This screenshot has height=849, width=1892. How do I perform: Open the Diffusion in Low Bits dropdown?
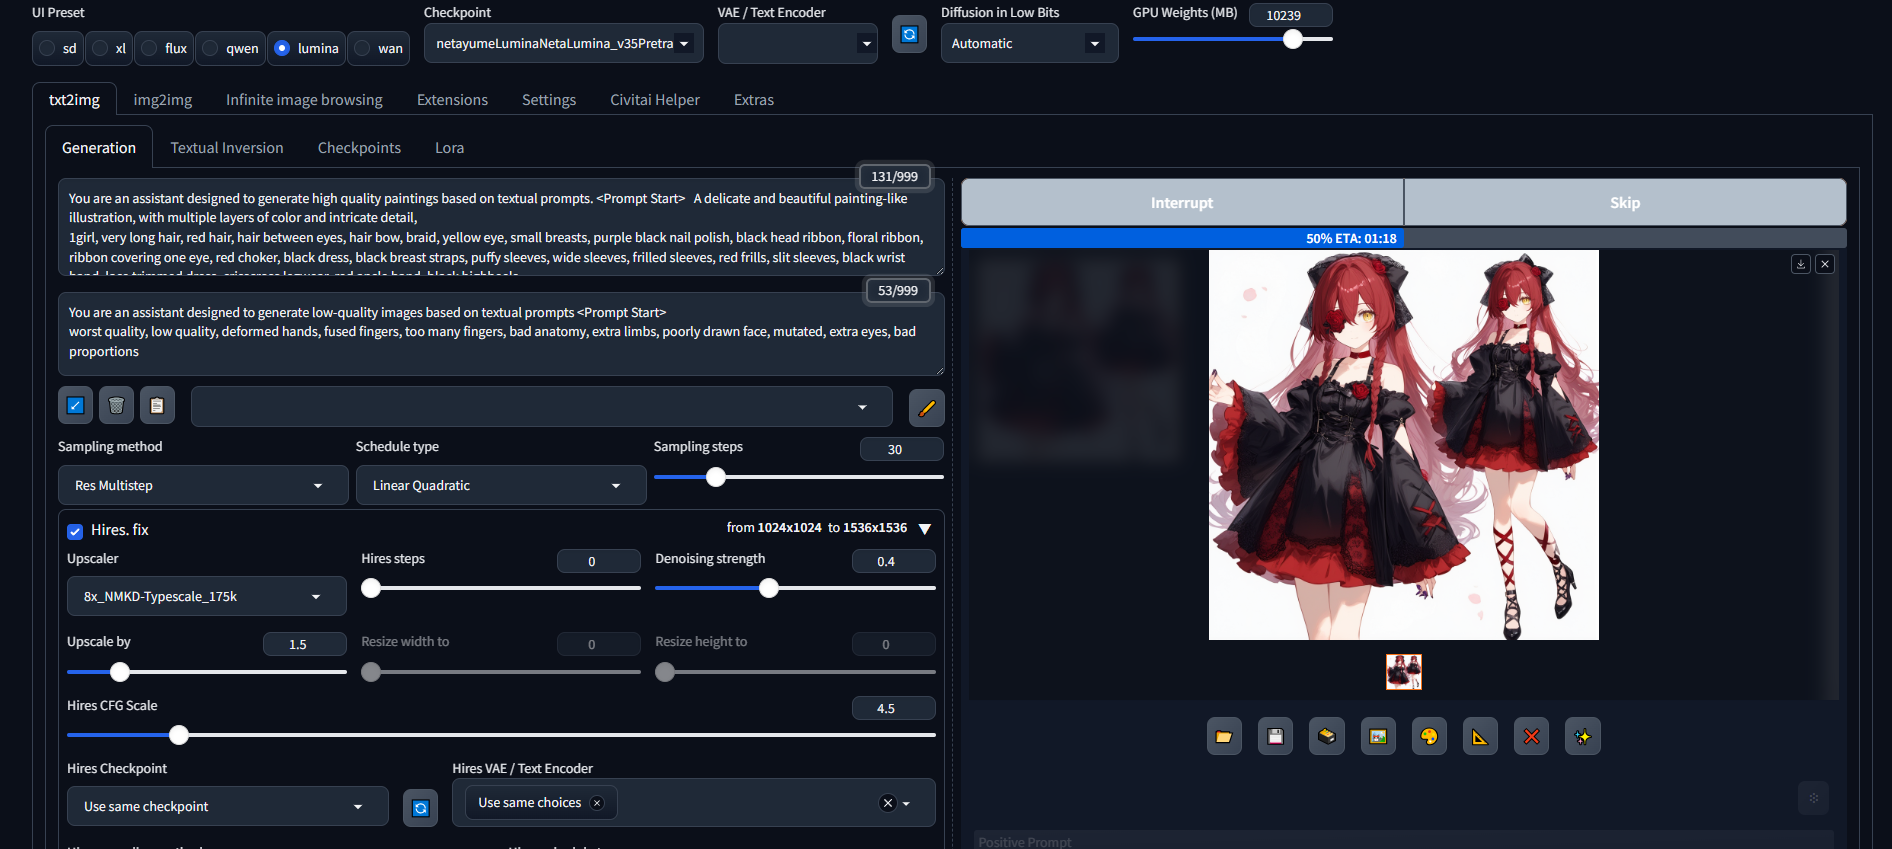pos(1029,44)
